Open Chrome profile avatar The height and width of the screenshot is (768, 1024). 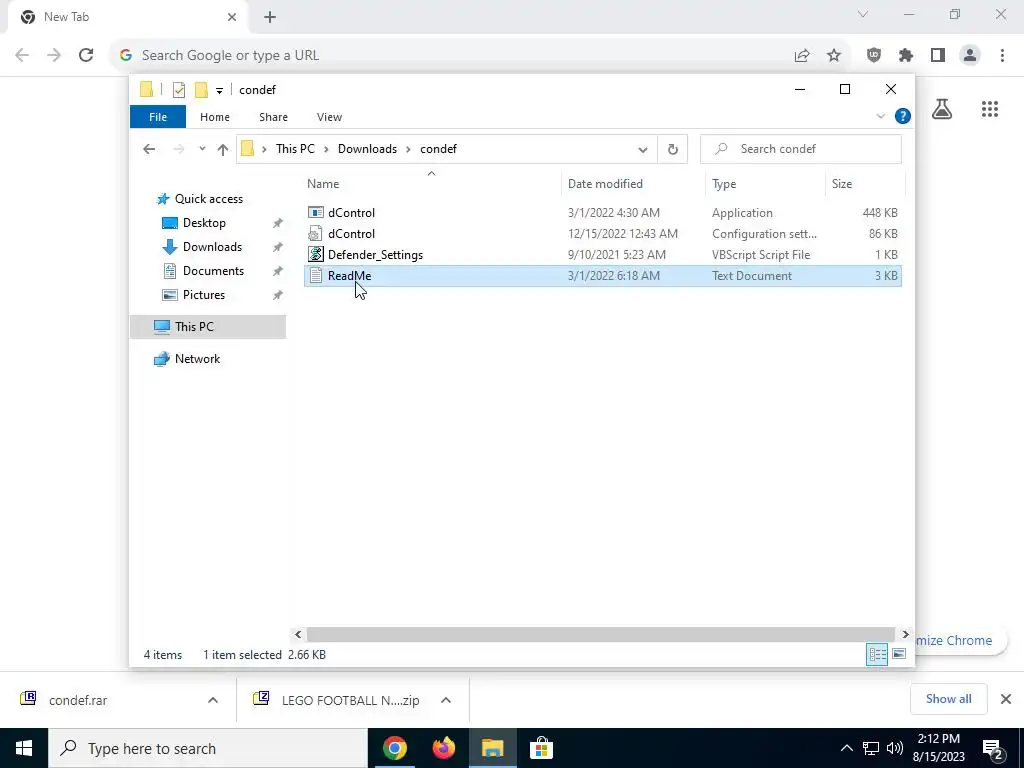[970, 56]
